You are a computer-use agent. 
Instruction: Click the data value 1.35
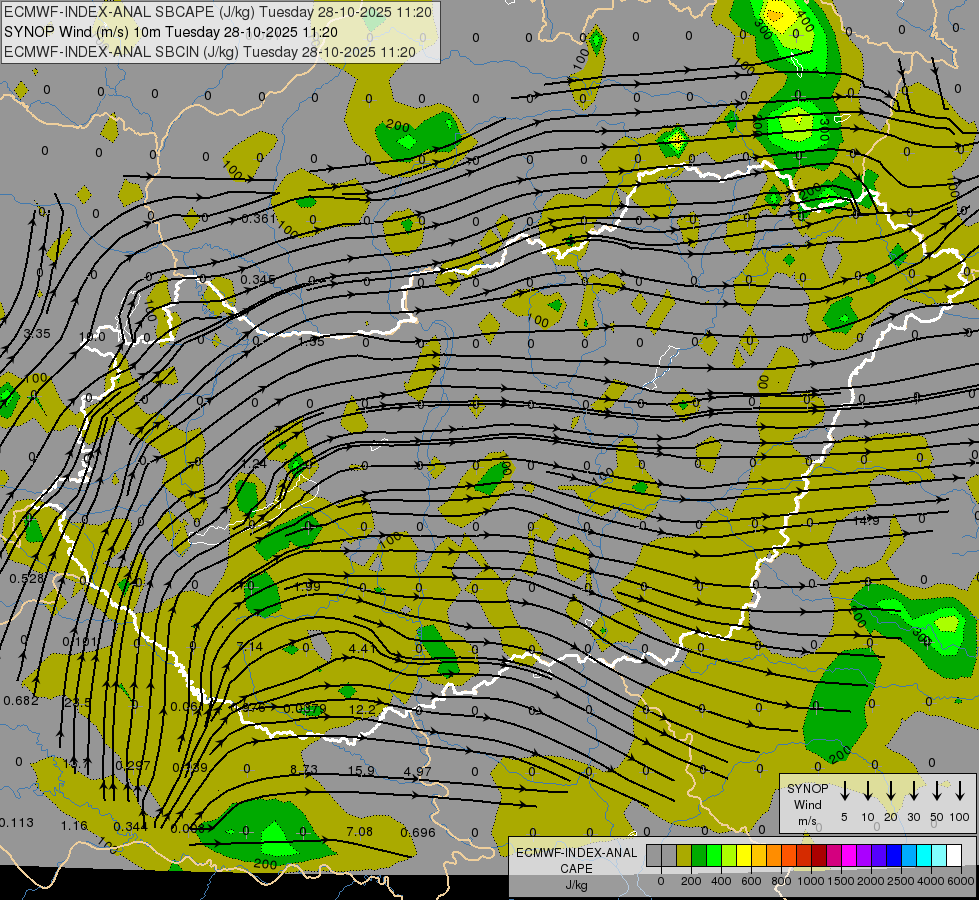point(312,342)
